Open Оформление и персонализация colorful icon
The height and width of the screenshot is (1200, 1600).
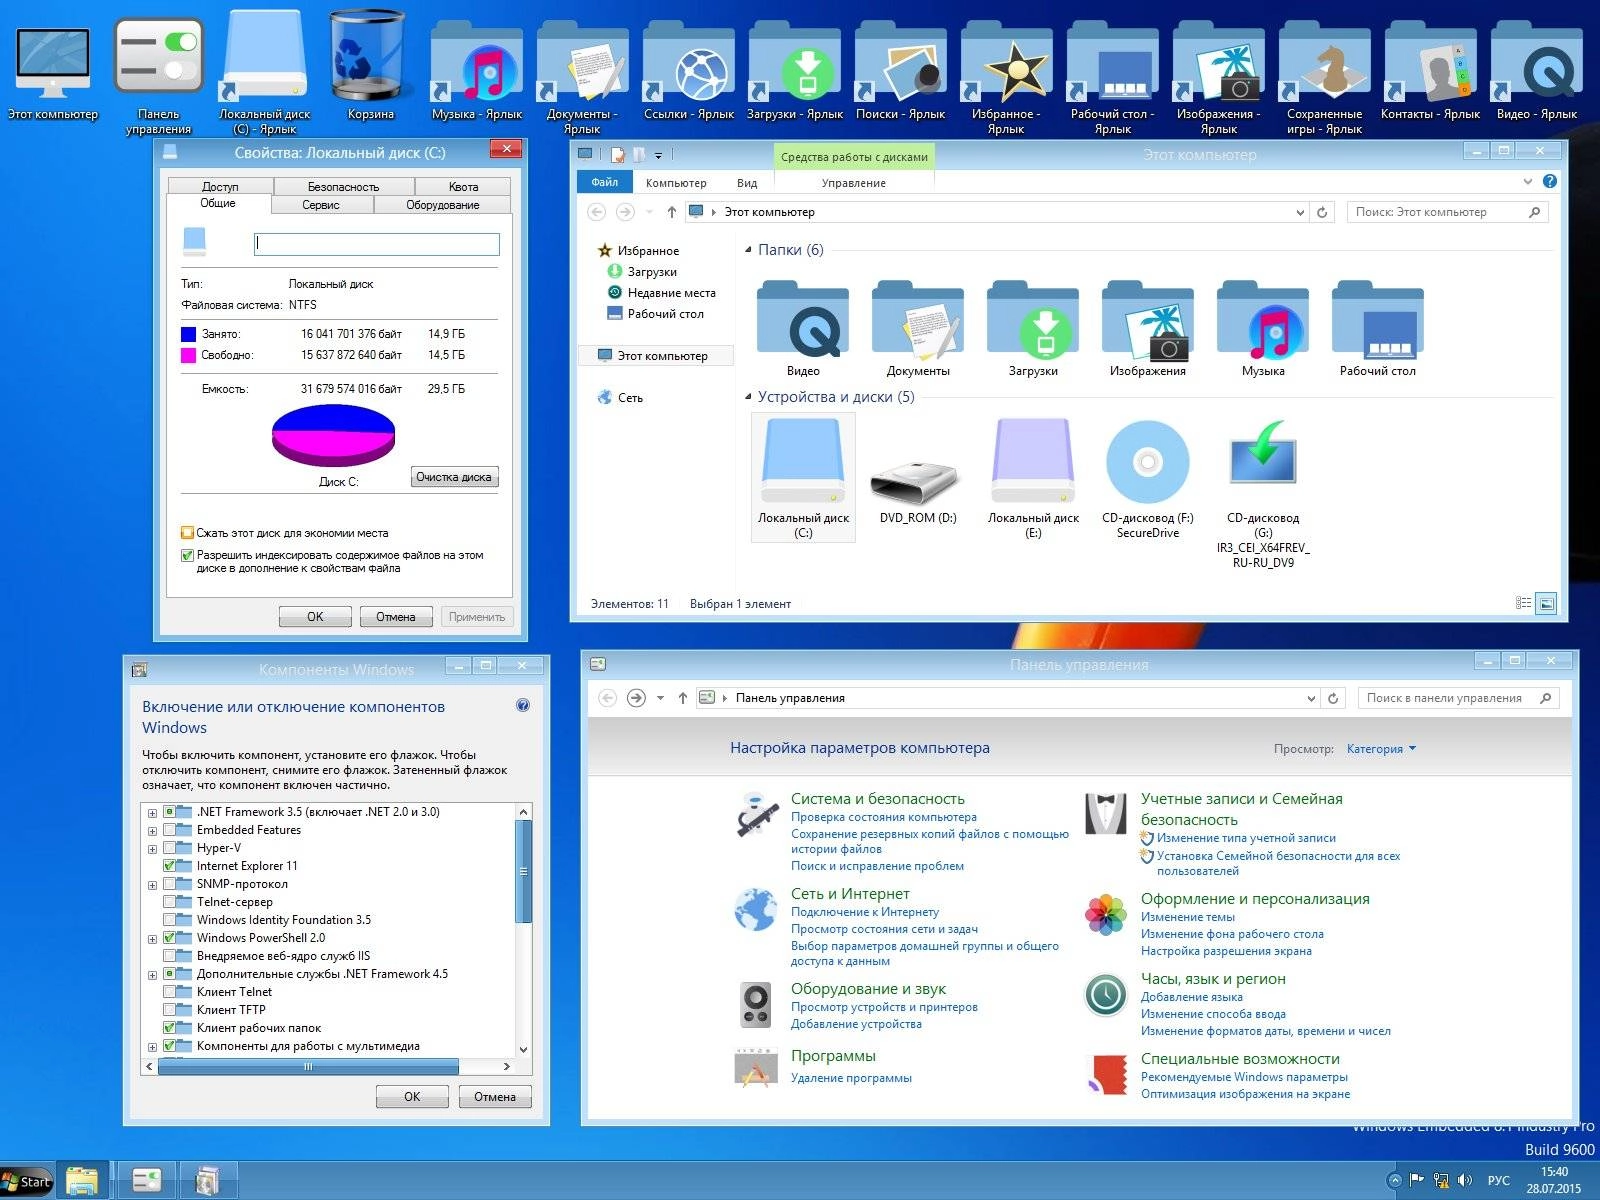click(x=1106, y=914)
